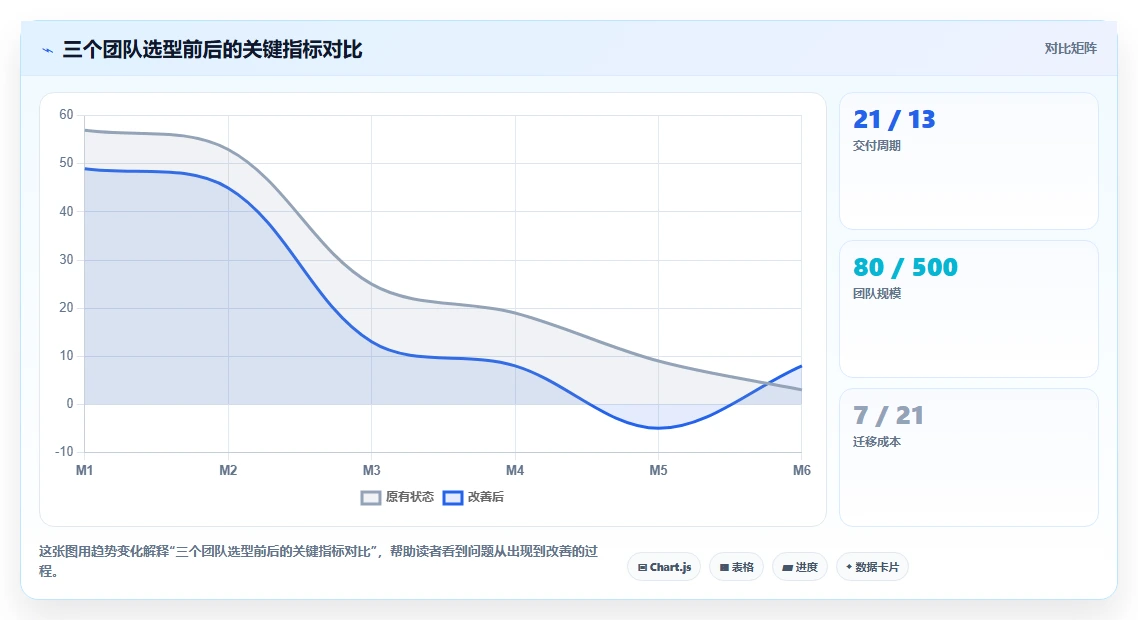
Task: Click the 迁移成本 card label
Action: (x=877, y=442)
